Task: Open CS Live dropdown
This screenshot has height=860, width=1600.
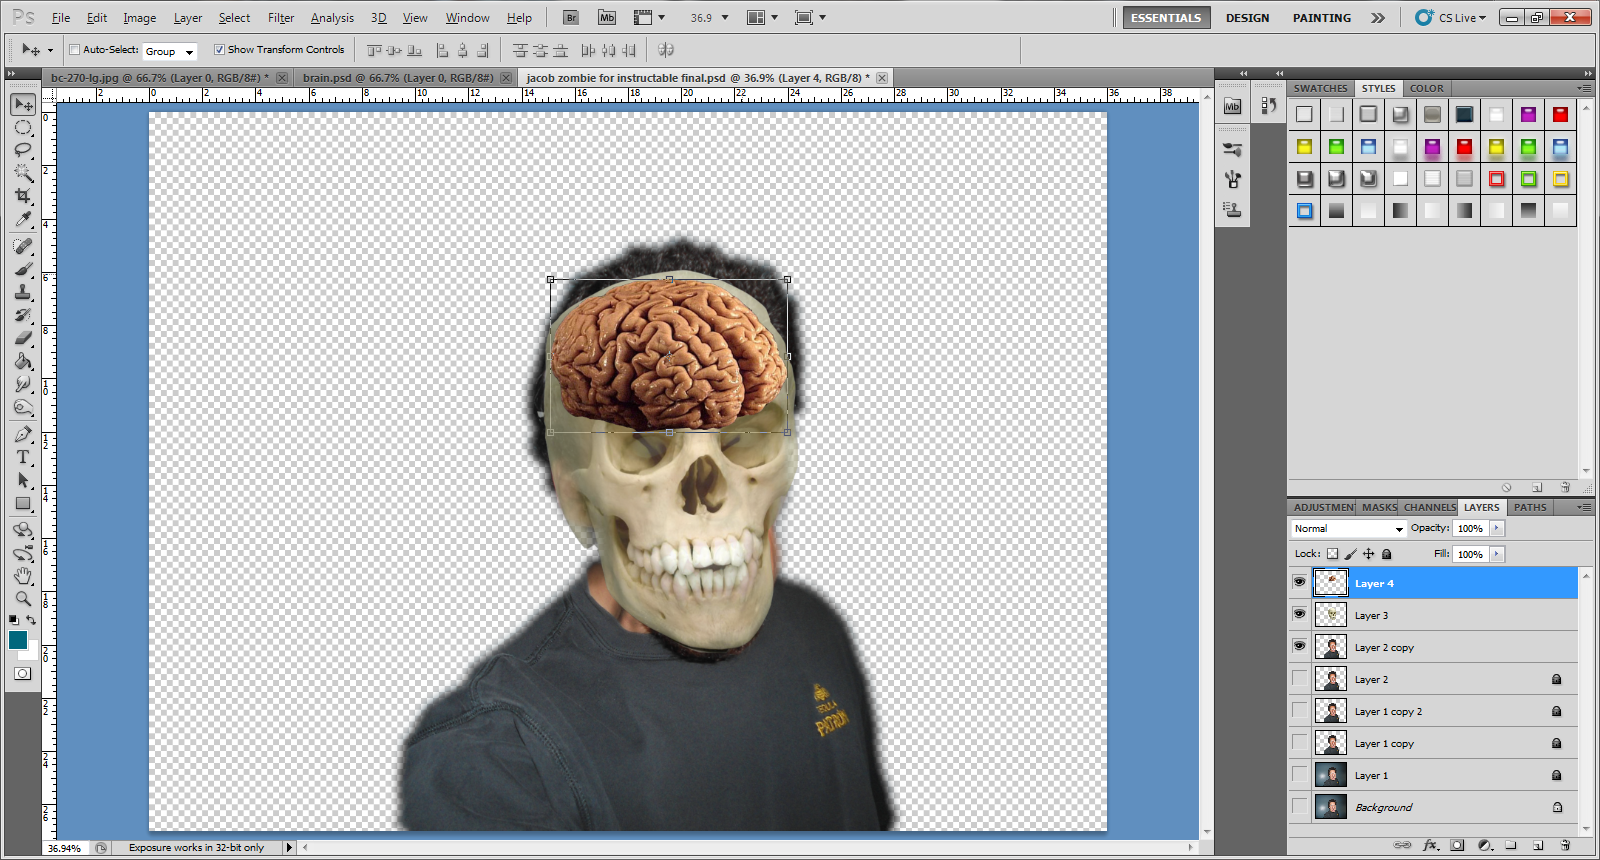Action: coord(1451,17)
